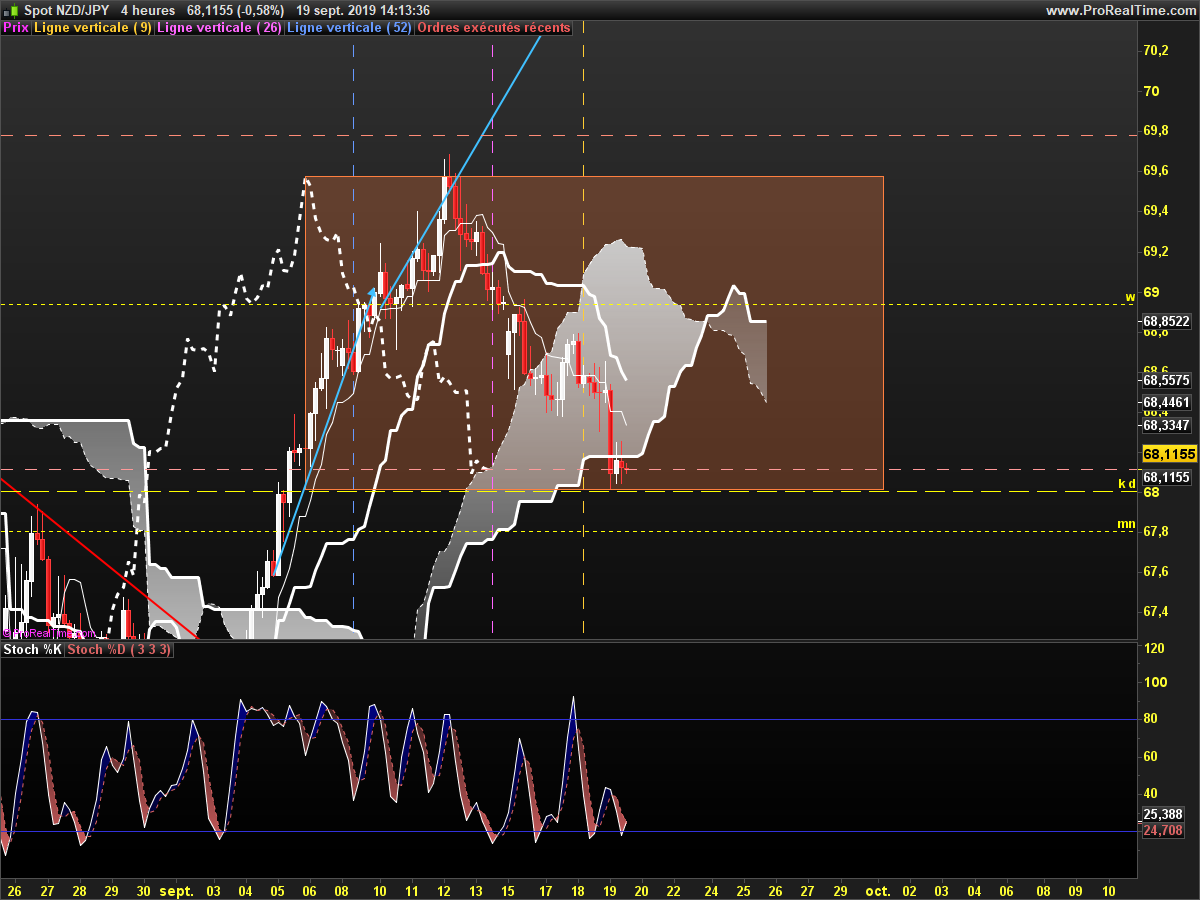Select the red descending trend line
The image size is (1200, 900).
(100, 560)
